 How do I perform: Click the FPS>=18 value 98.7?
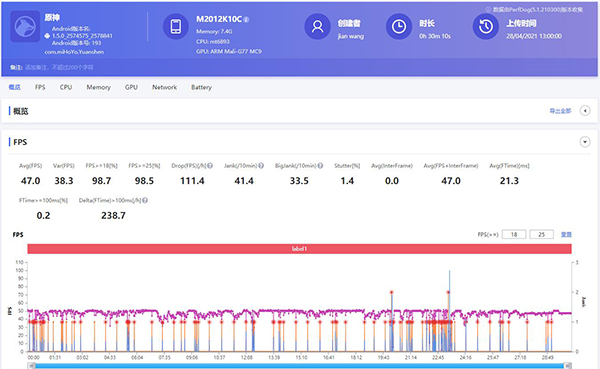pyautogui.click(x=101, y=181)
